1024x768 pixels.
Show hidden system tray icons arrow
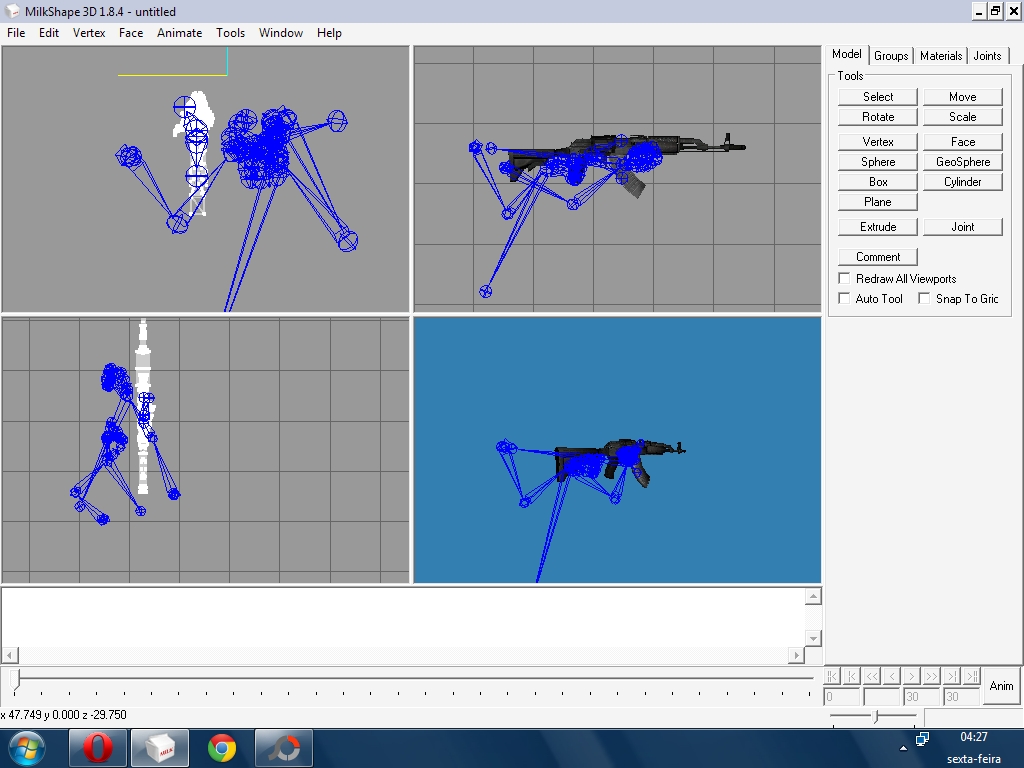click(x=903, y=748)
